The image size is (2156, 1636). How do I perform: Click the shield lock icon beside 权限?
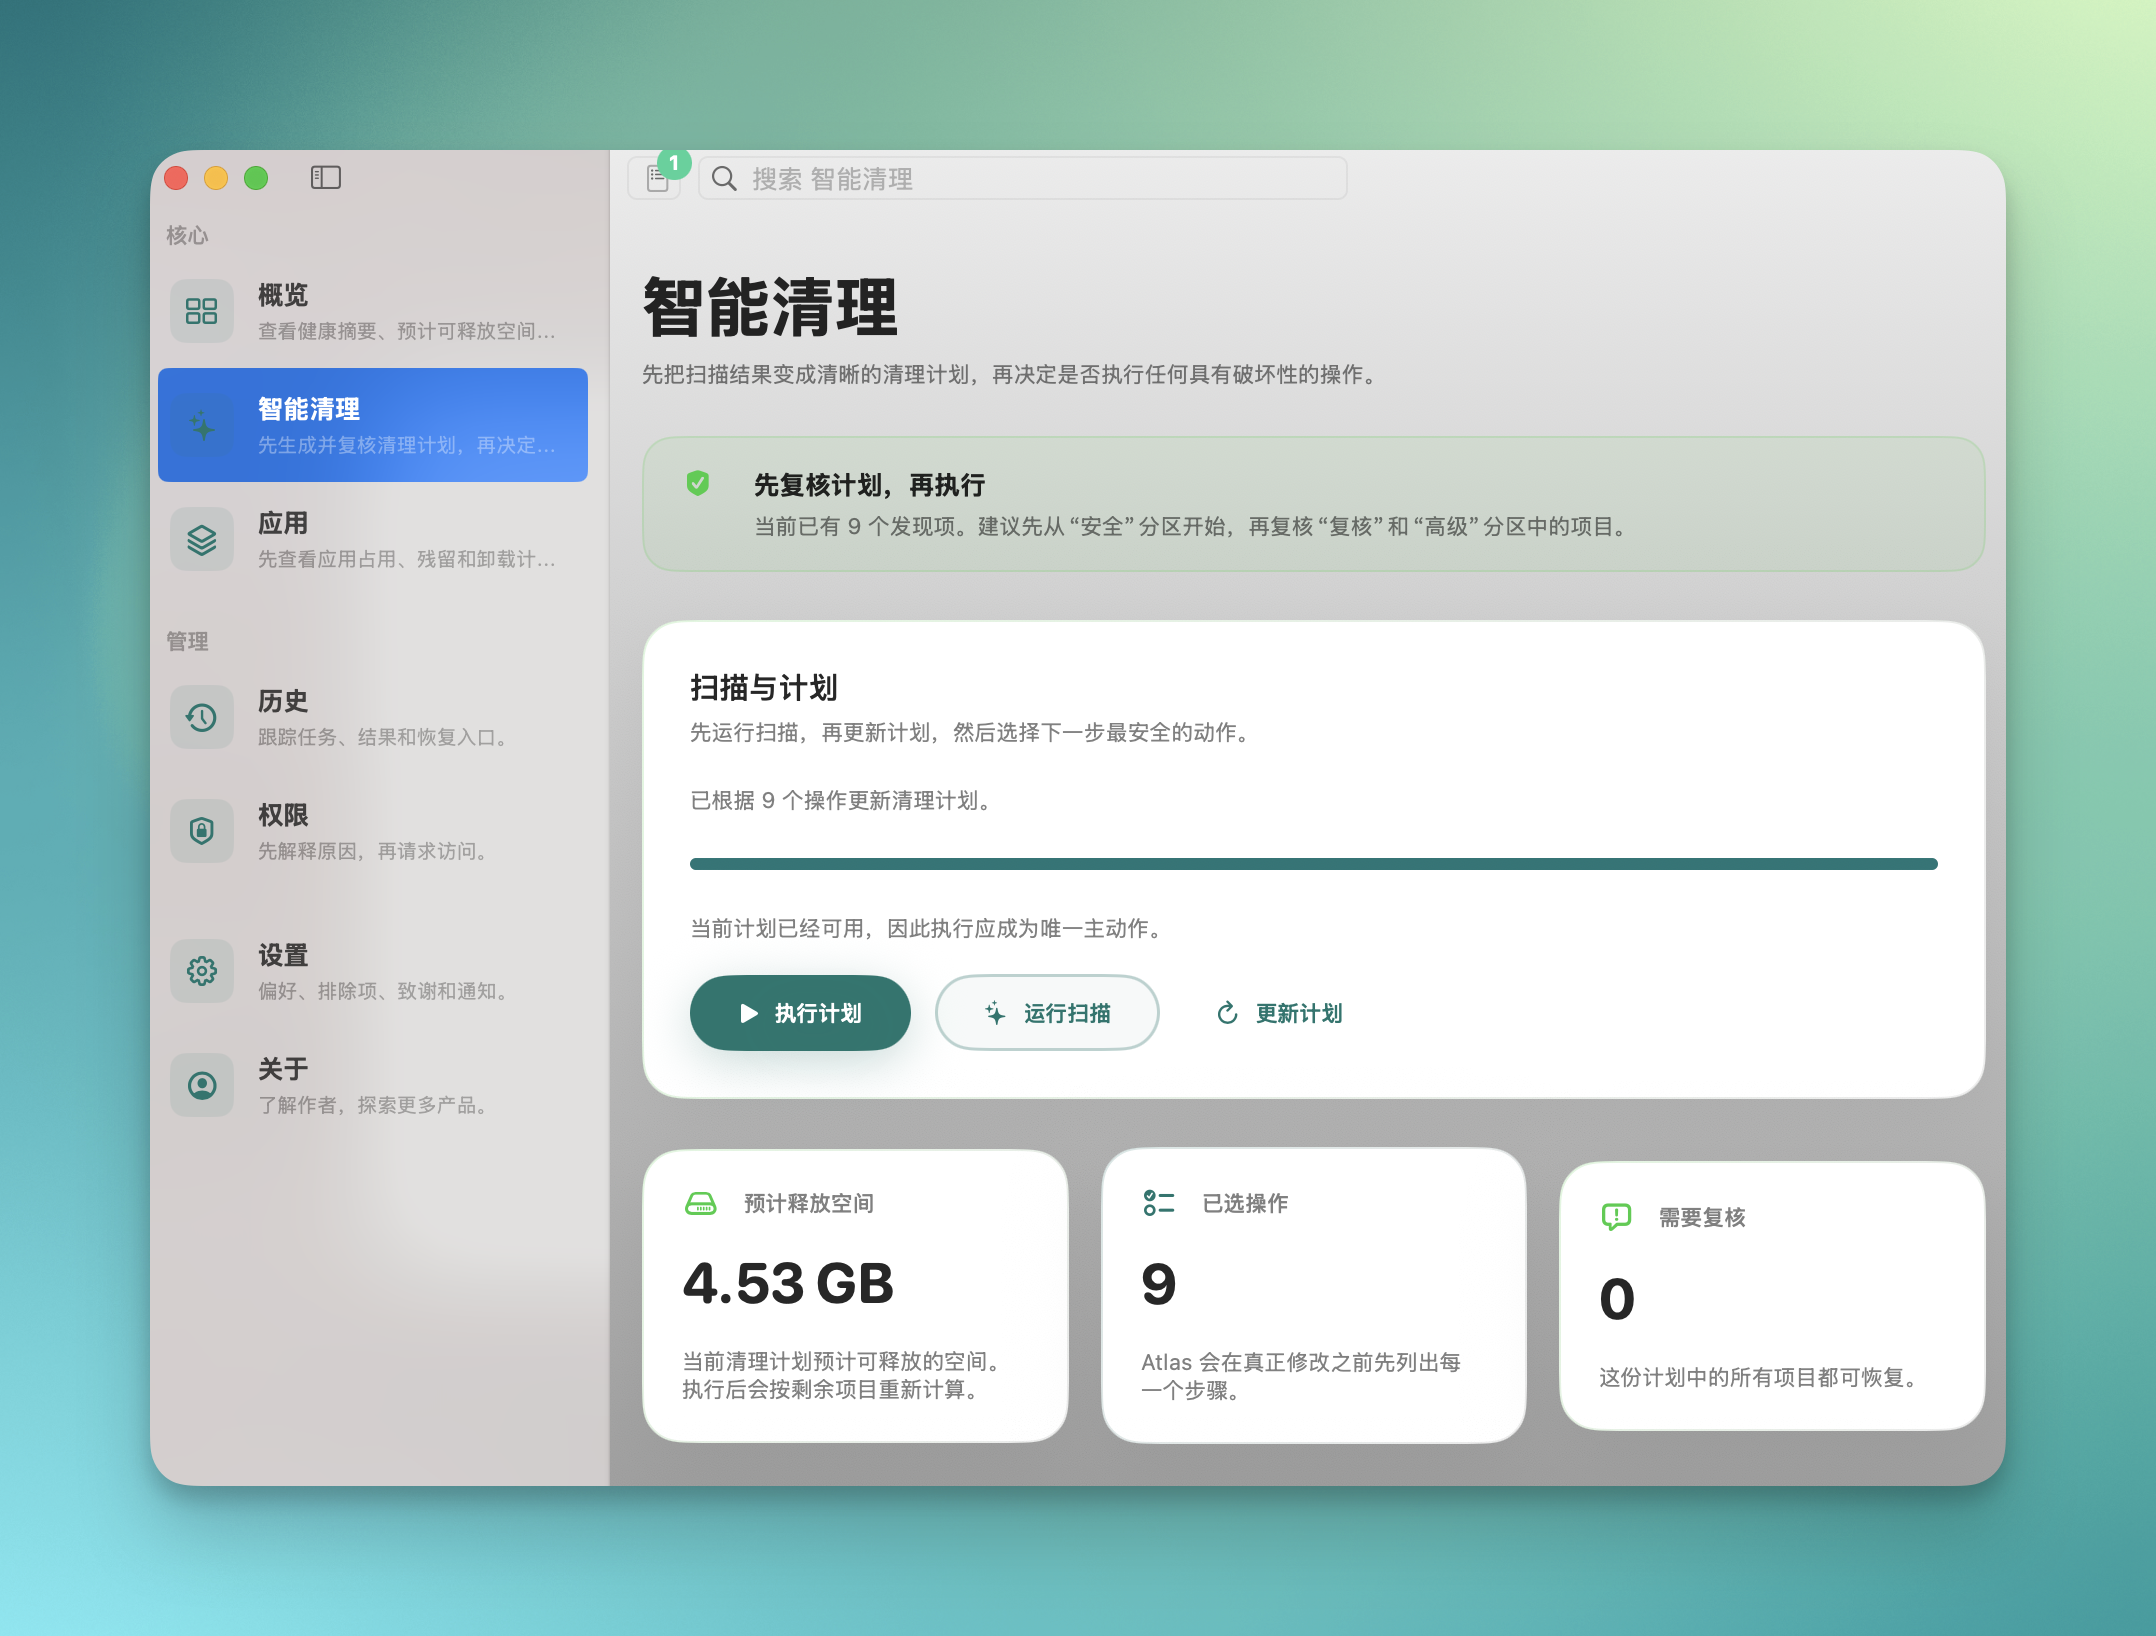[202, 831]
